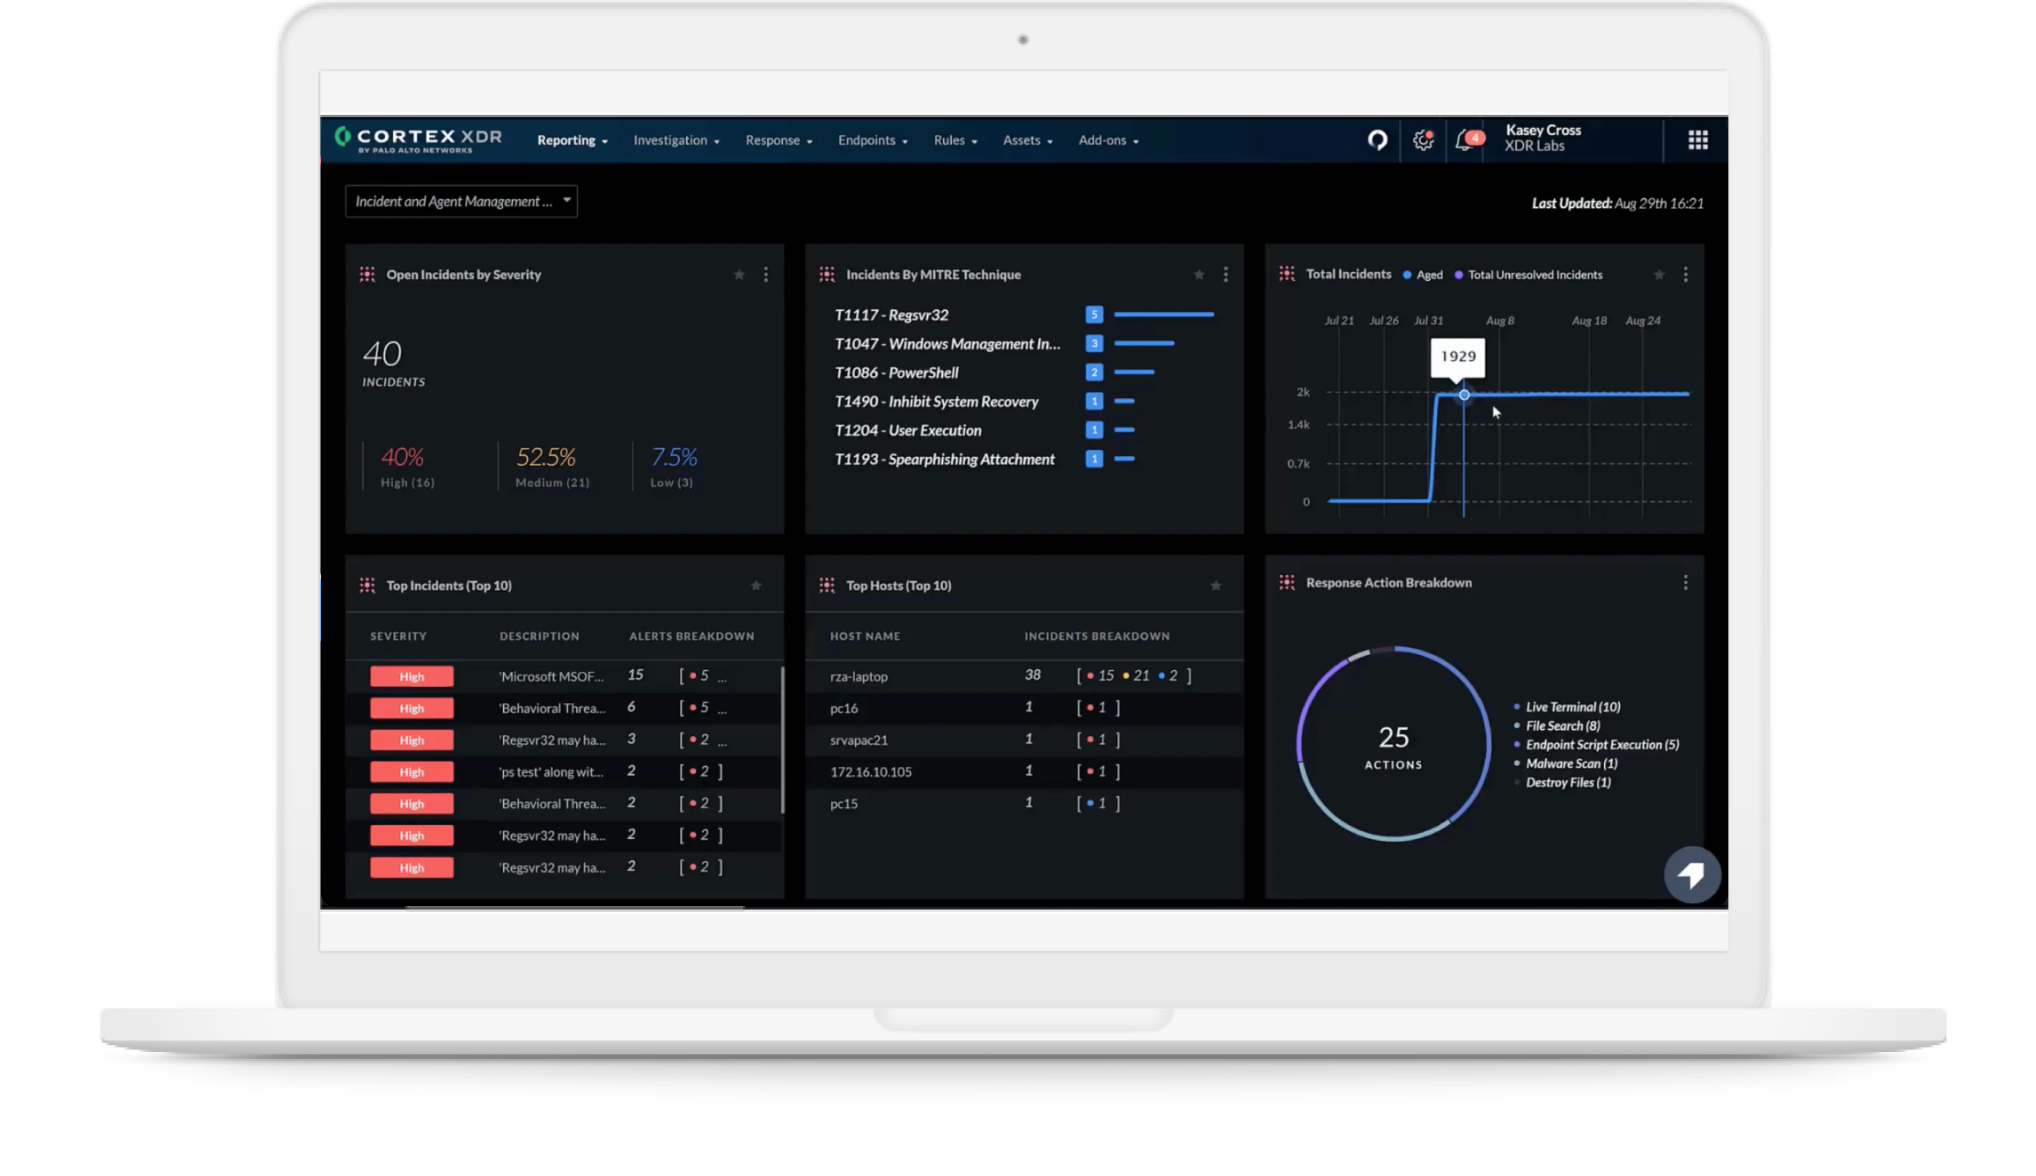Click the Cortex help headset icon
Viewport: 2036px width, 1176px height.
coord(1377,140)
